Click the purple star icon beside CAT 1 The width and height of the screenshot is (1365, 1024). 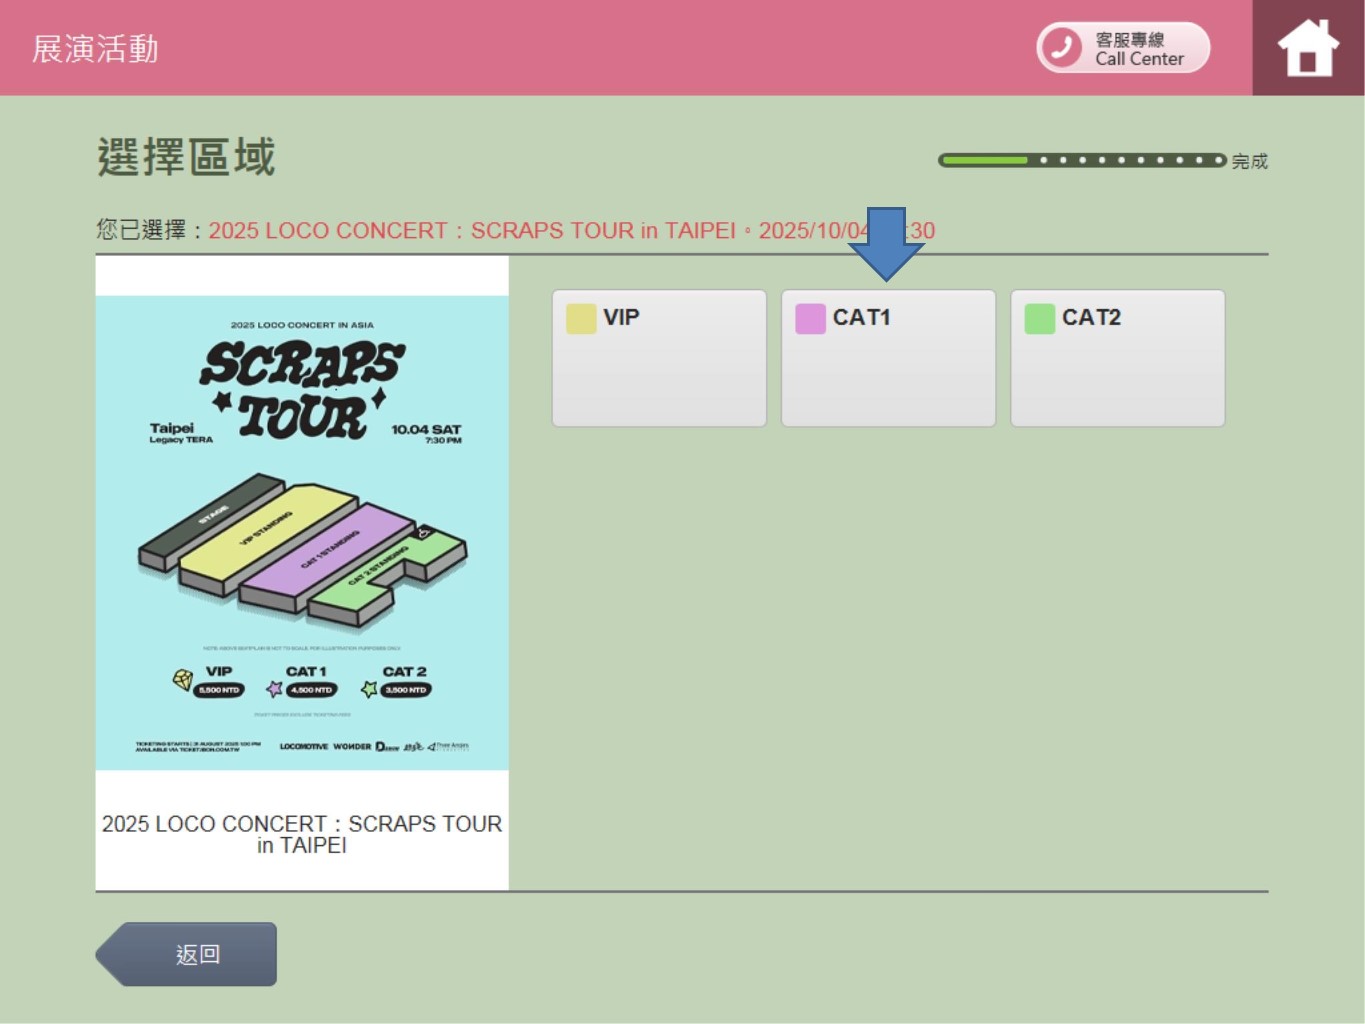point(274,689)
